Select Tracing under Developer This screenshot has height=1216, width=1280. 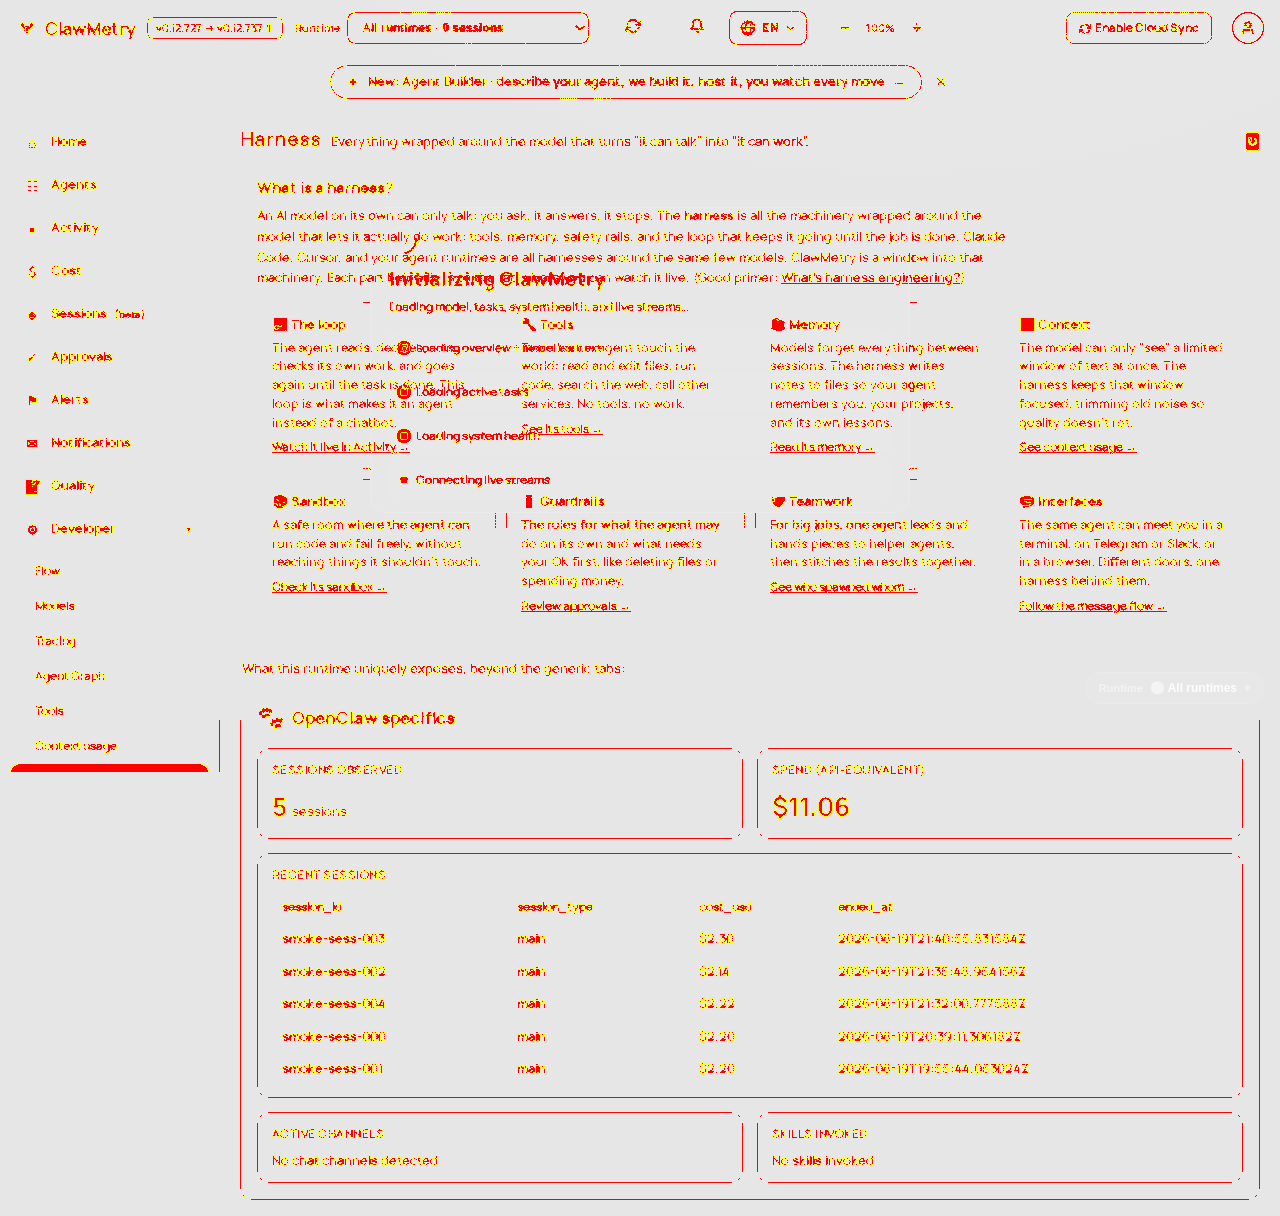(56, 641)
